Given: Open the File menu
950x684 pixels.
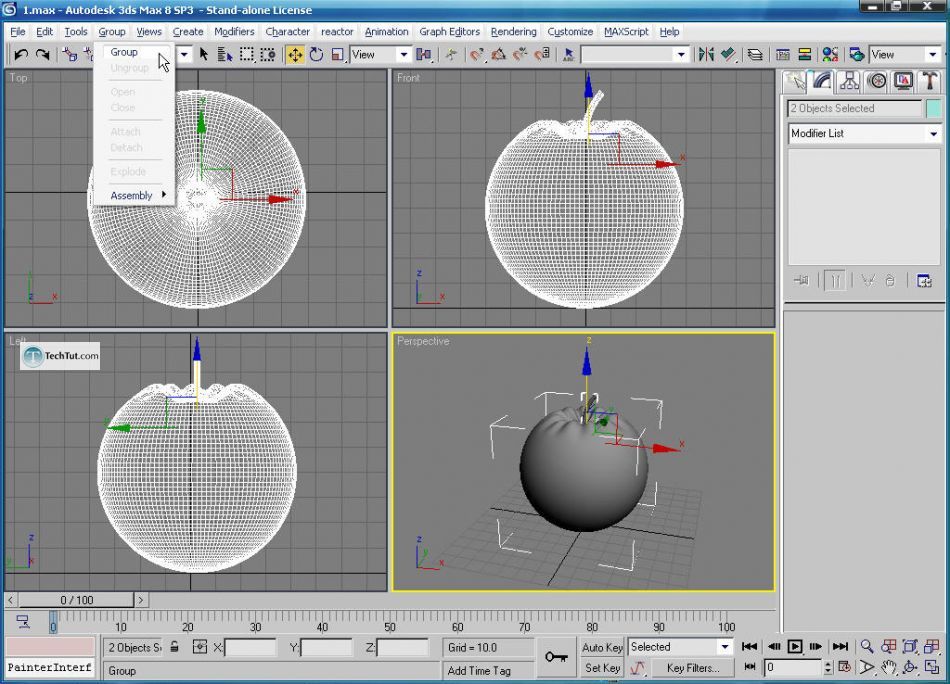Looking at the screenshot, I should point(18,32).
